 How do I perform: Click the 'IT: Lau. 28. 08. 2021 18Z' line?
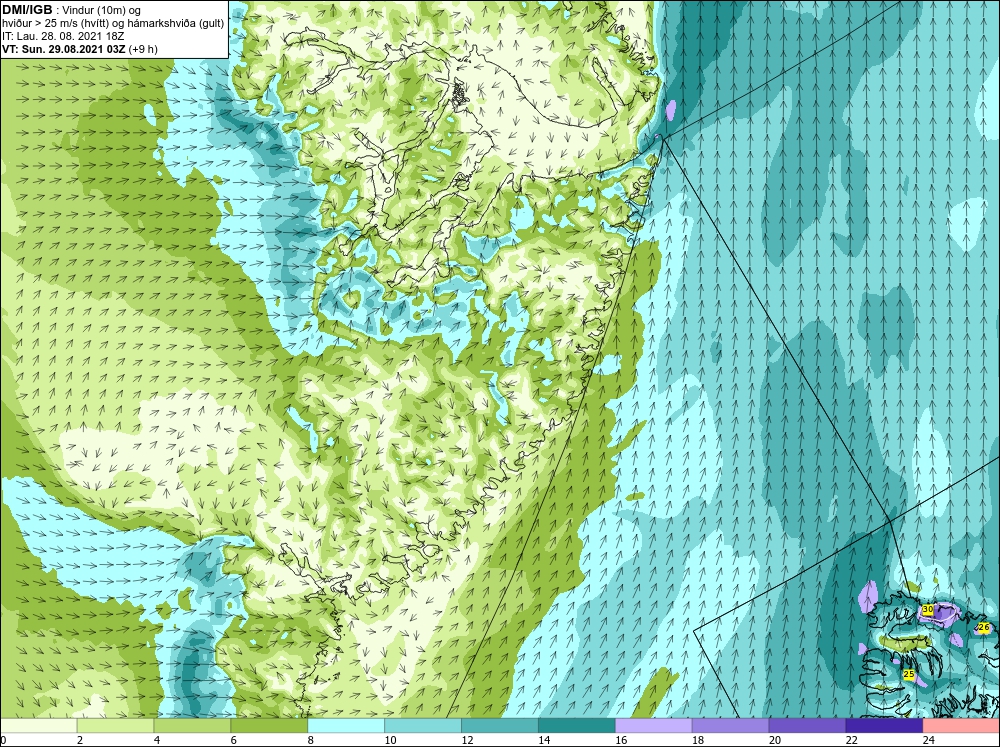[x=63, y=36]
